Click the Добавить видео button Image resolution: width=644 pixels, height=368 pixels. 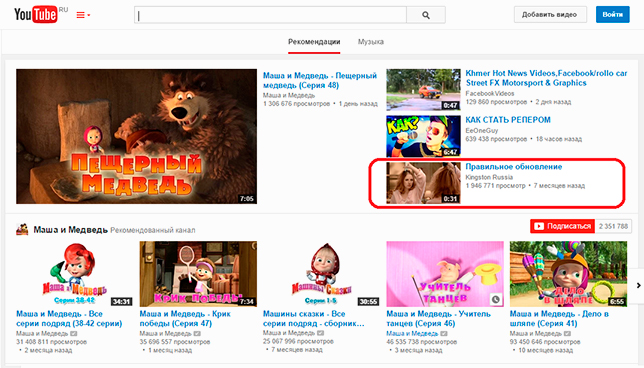click(x=550, y=14)
